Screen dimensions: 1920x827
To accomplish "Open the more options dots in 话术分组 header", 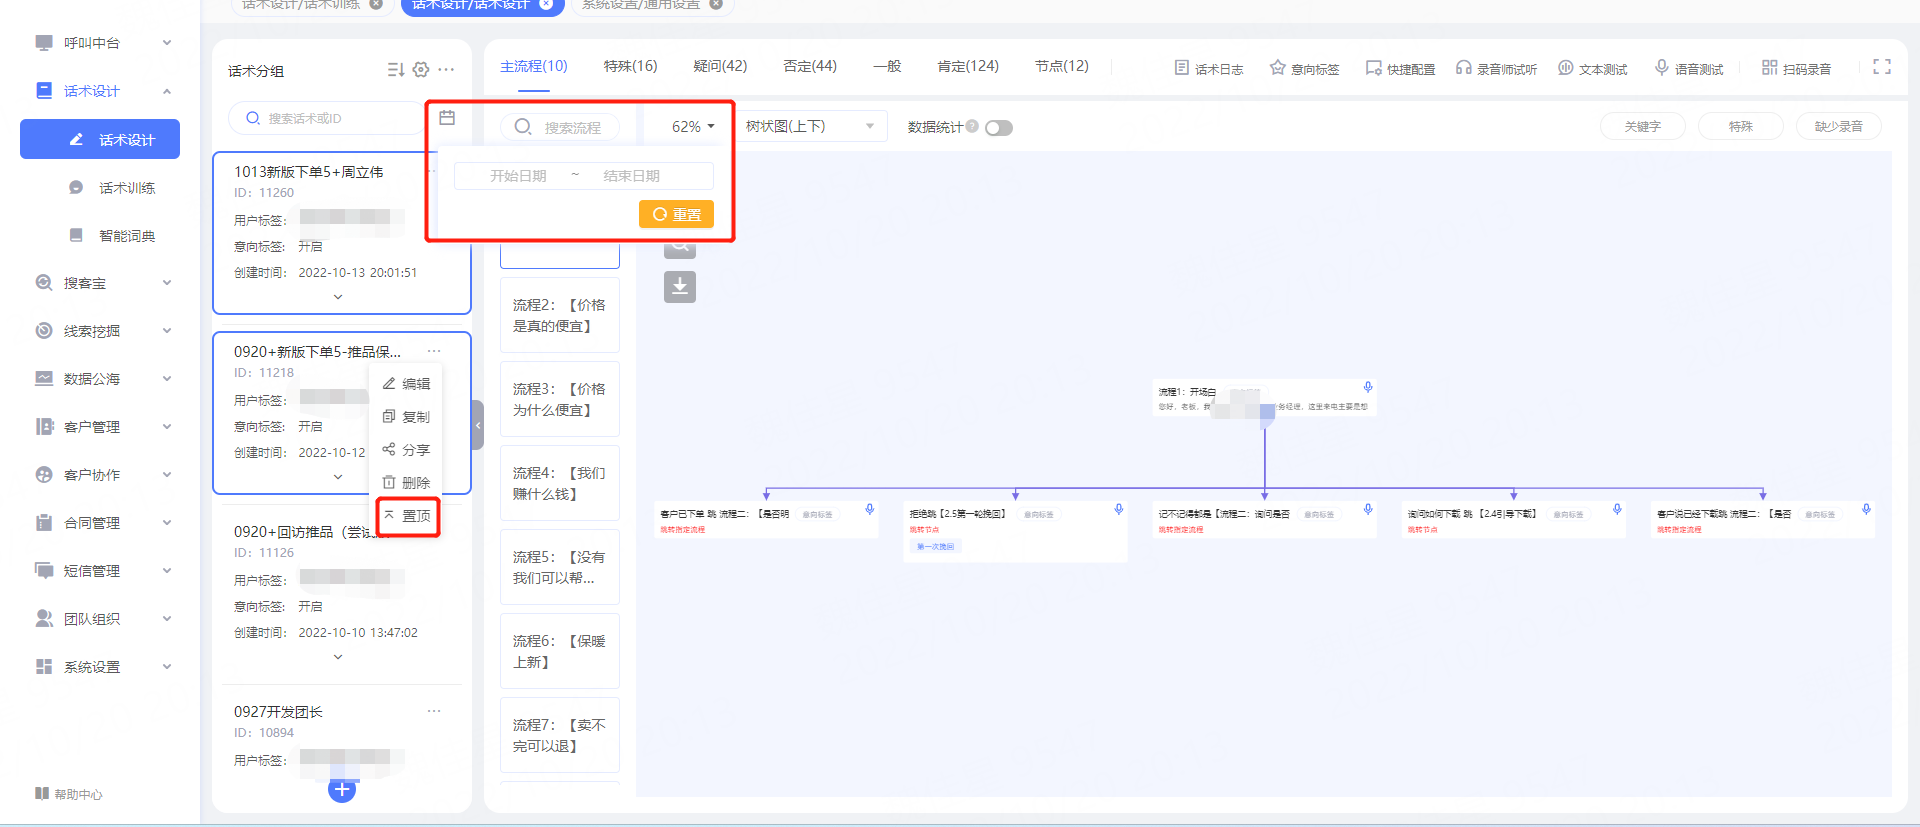I will point(446,70).
